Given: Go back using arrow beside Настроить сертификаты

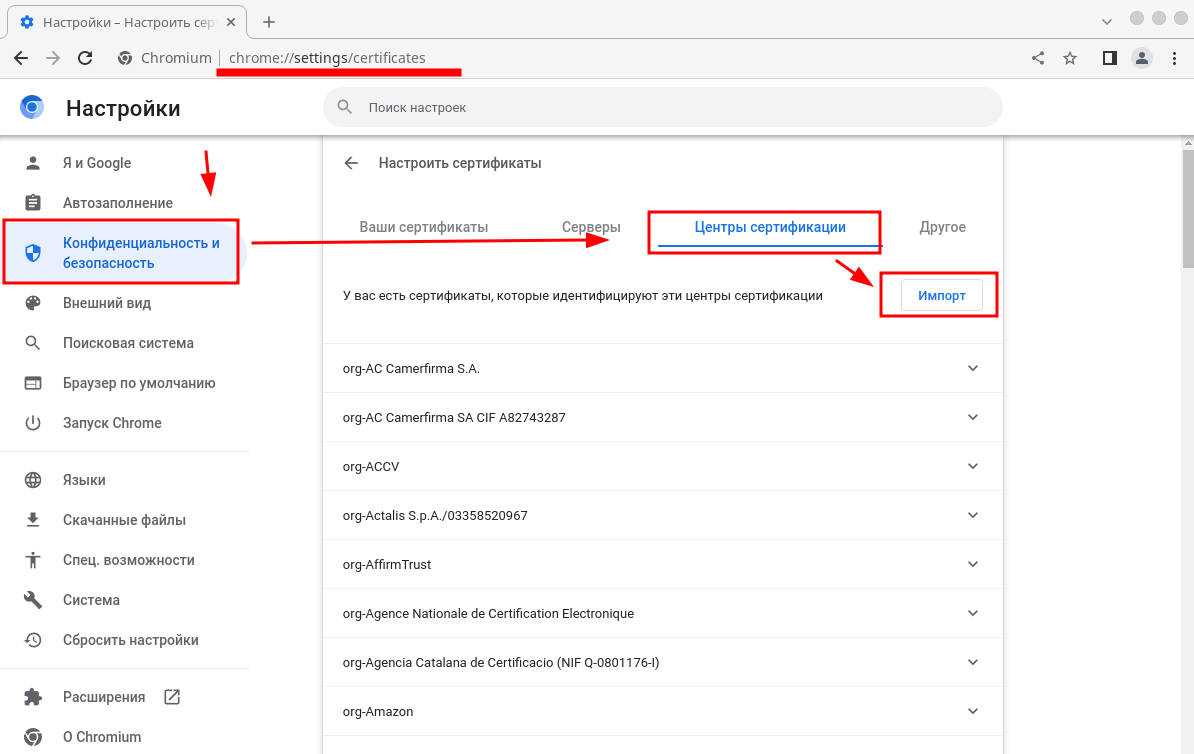Looking at the screenshot, I should [x=351, y=163].
